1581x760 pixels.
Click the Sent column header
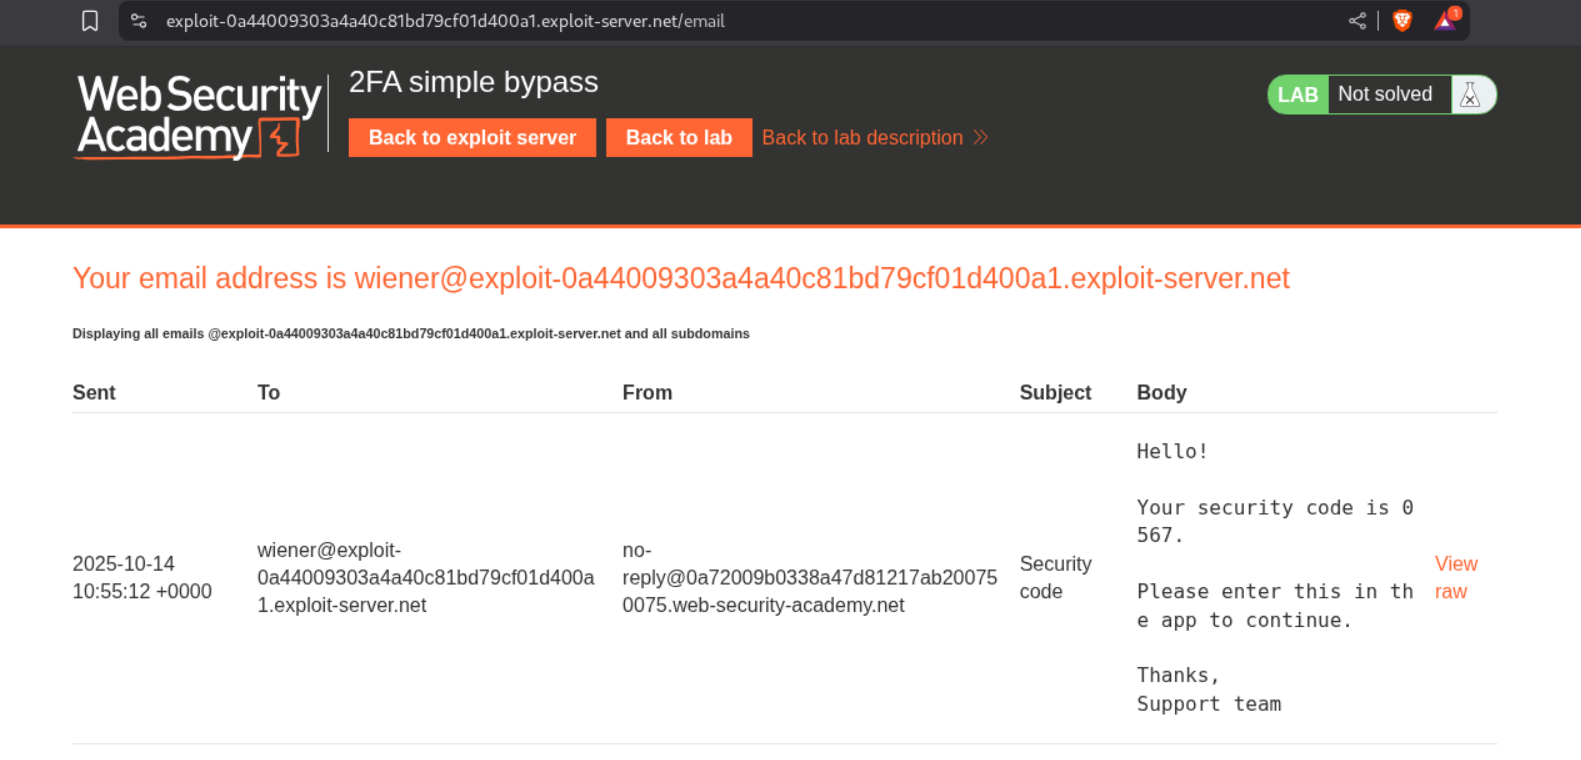pos(94,393)
